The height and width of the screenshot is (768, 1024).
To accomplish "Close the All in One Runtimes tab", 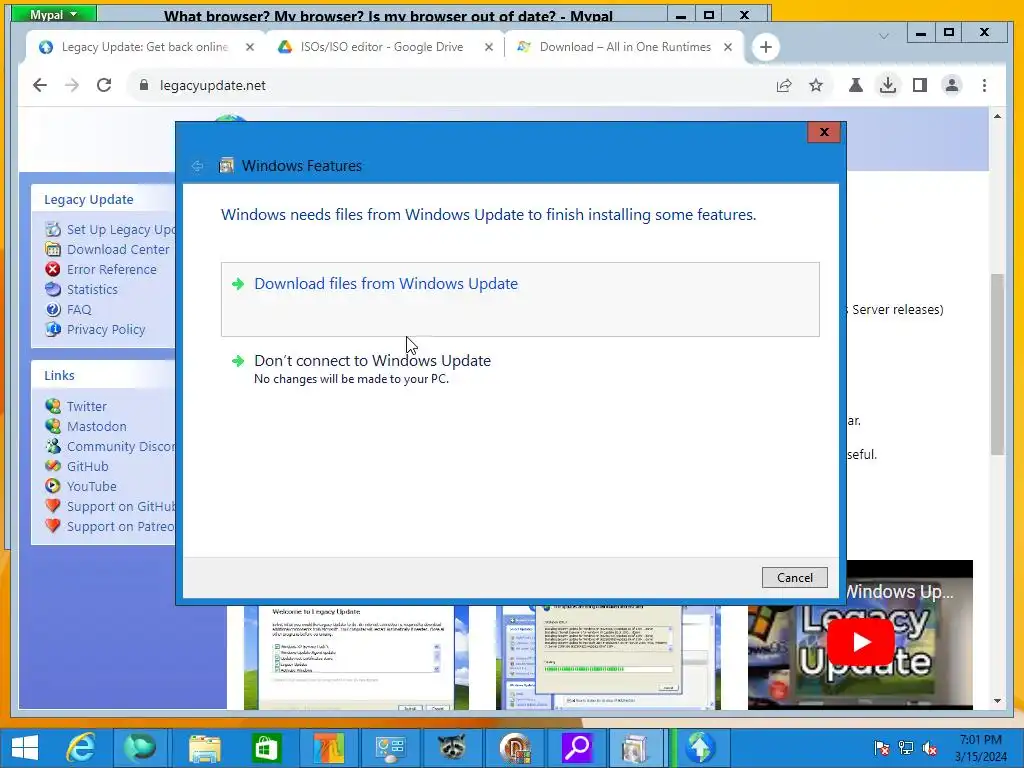I will (728, 47).
